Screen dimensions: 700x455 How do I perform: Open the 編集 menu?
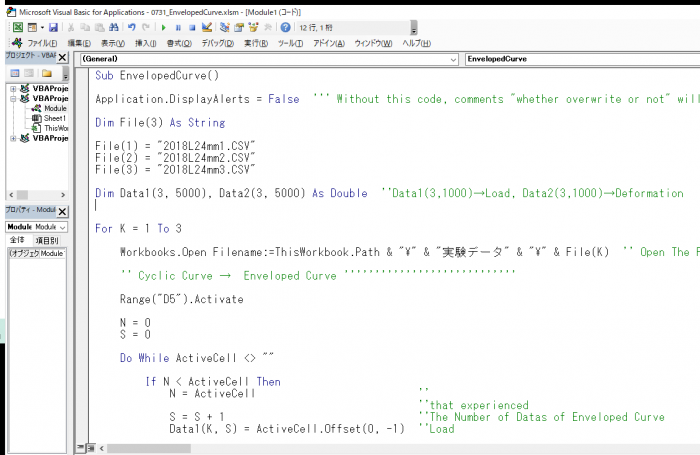pos(79,43)
